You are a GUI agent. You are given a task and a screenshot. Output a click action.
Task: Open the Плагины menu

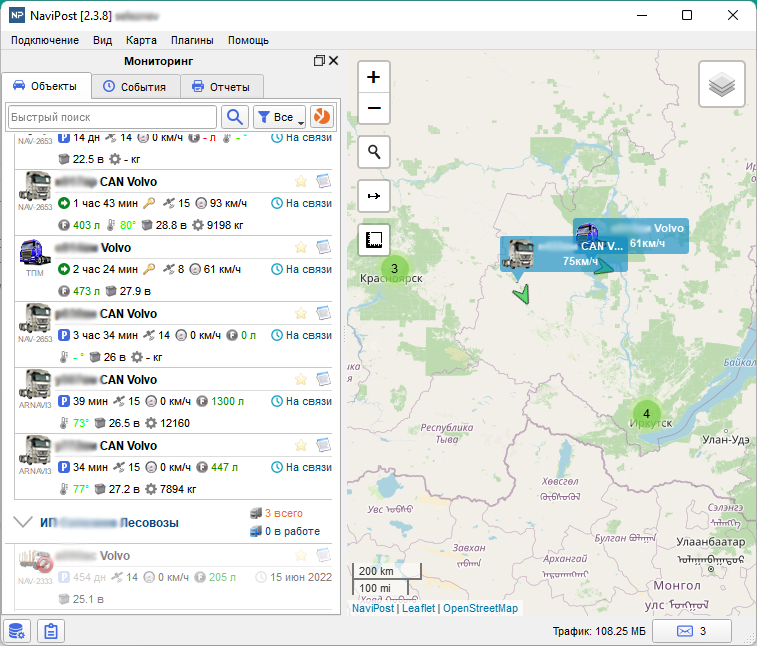tap(191, 40)
